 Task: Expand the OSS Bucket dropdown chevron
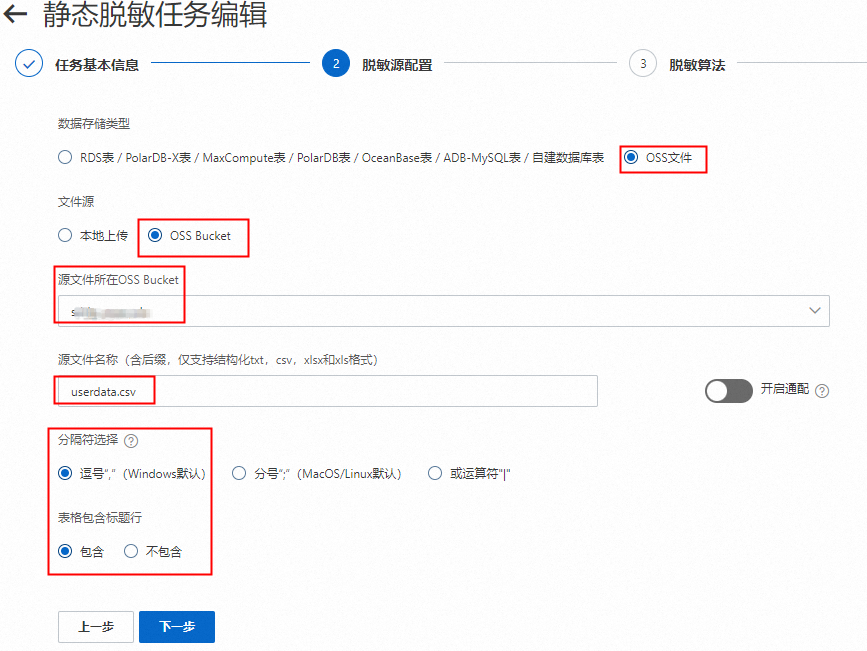814,310
